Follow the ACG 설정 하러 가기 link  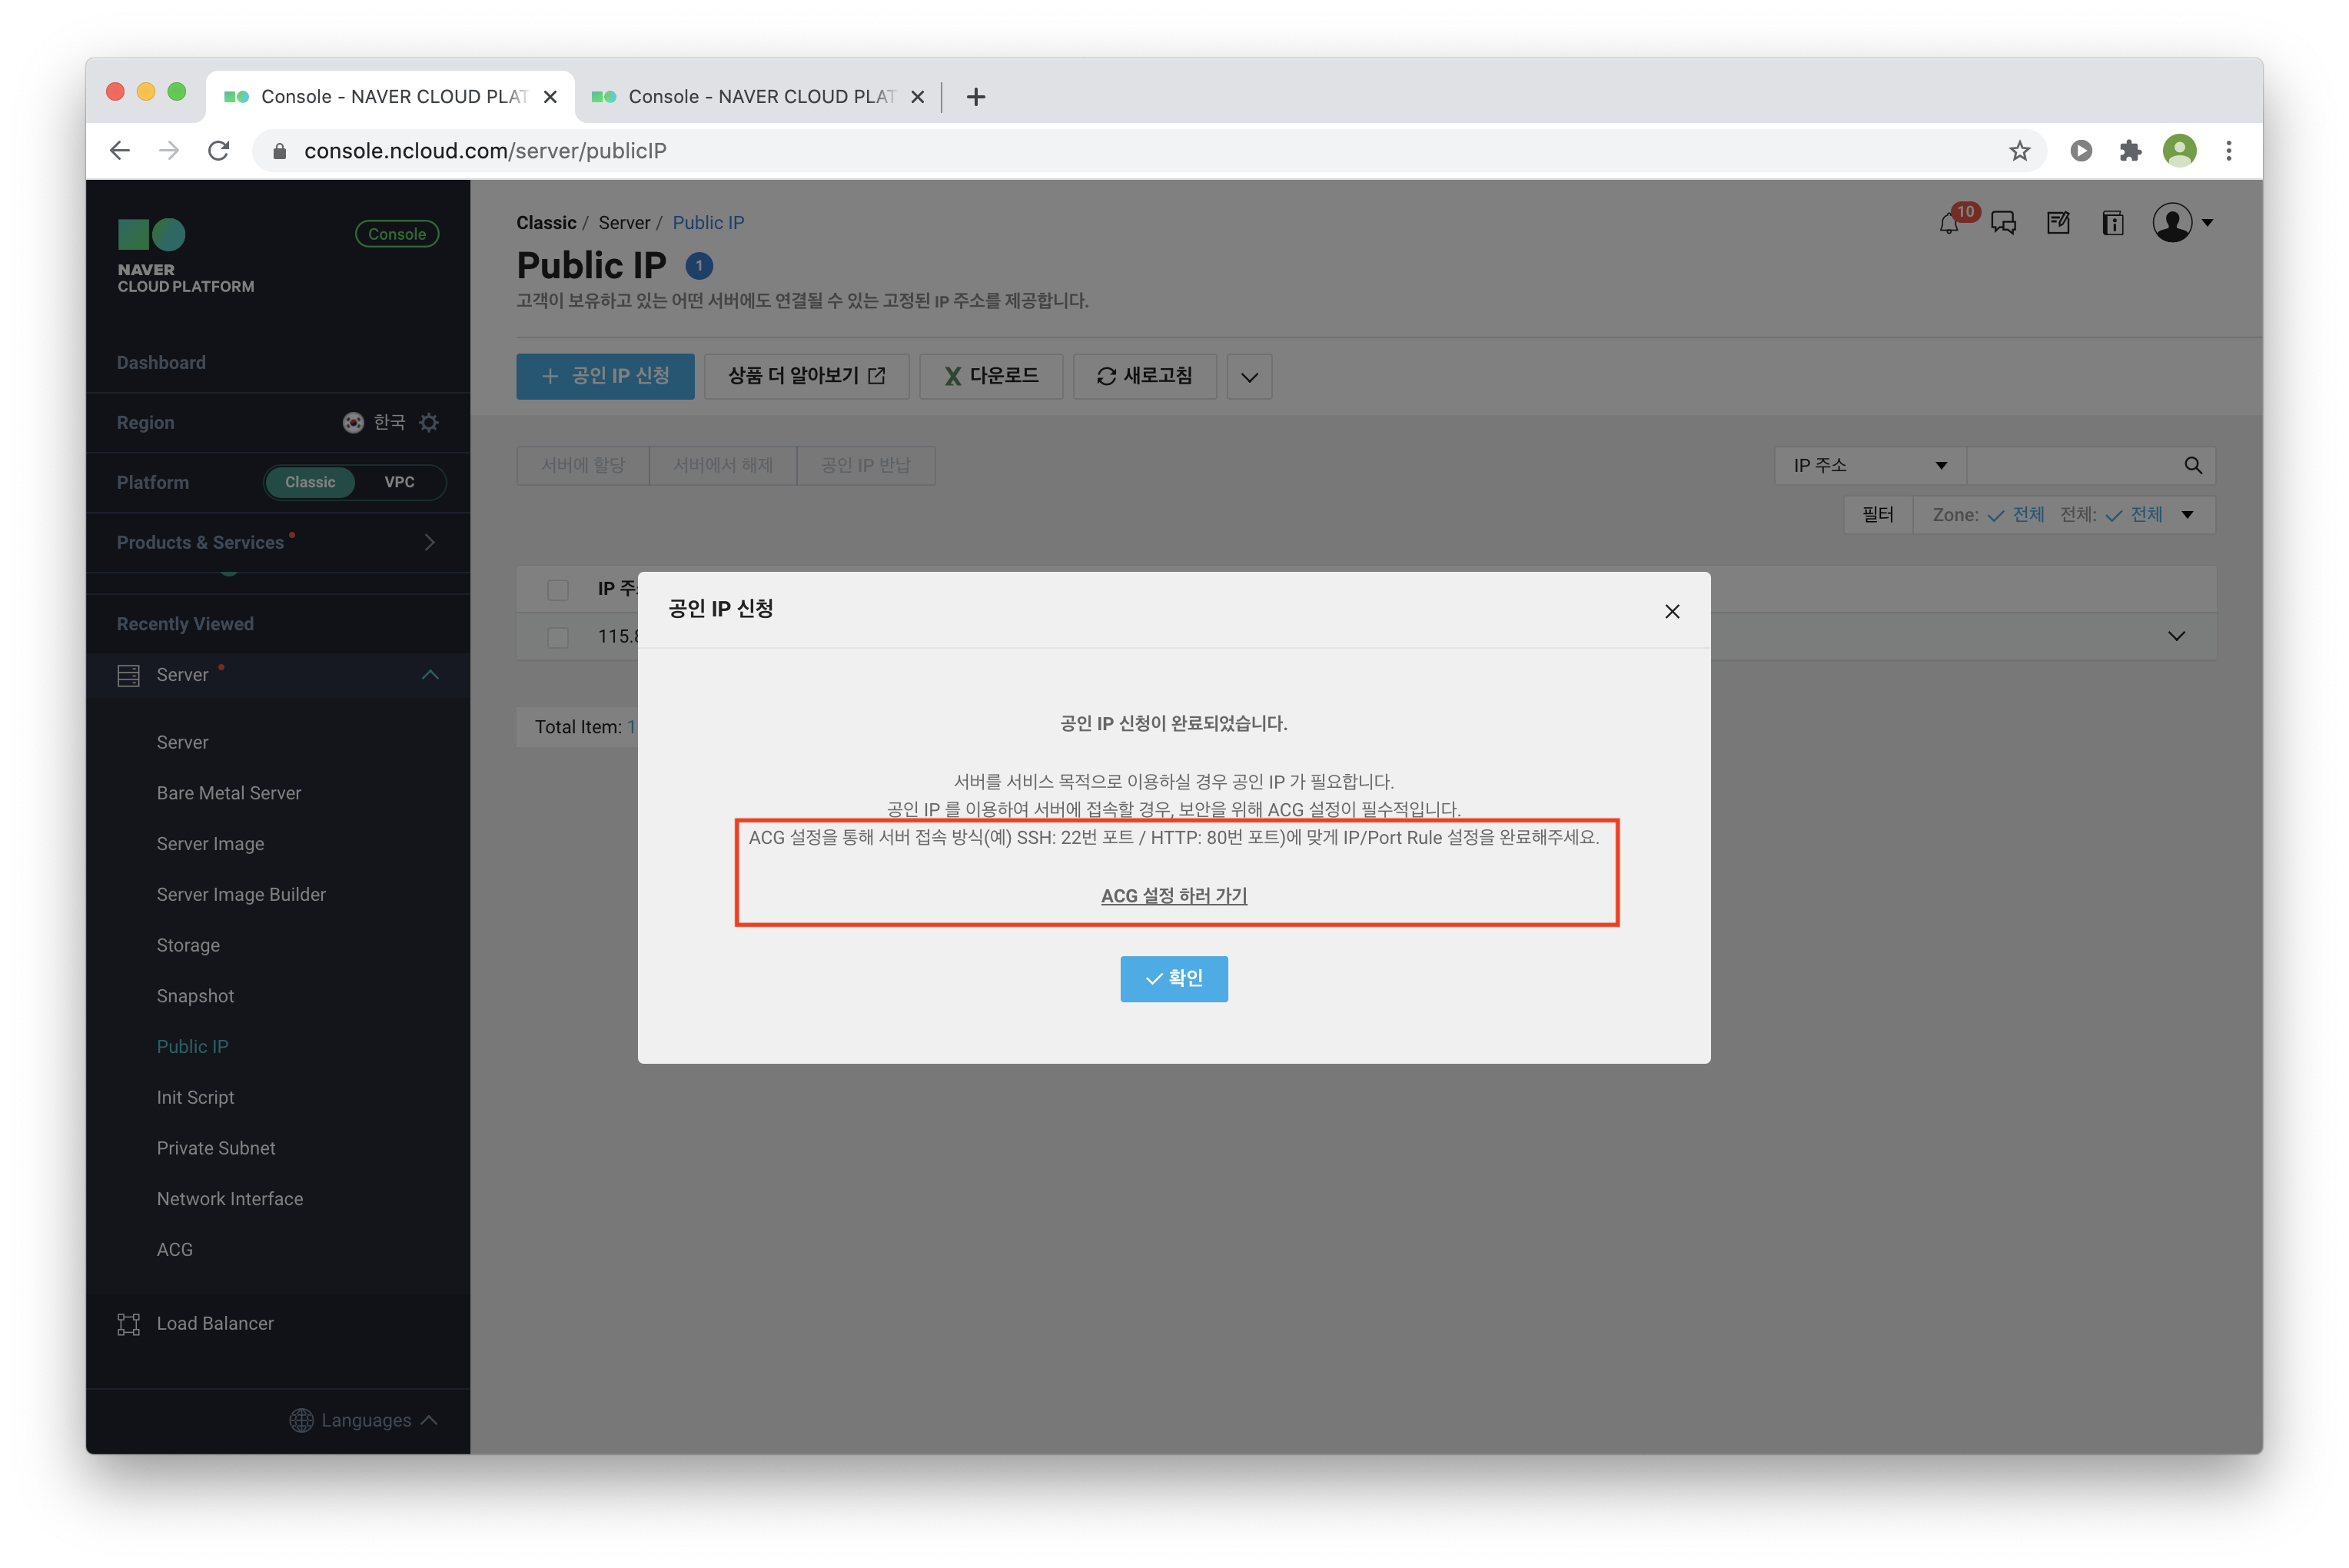(x=1173, y=896)
